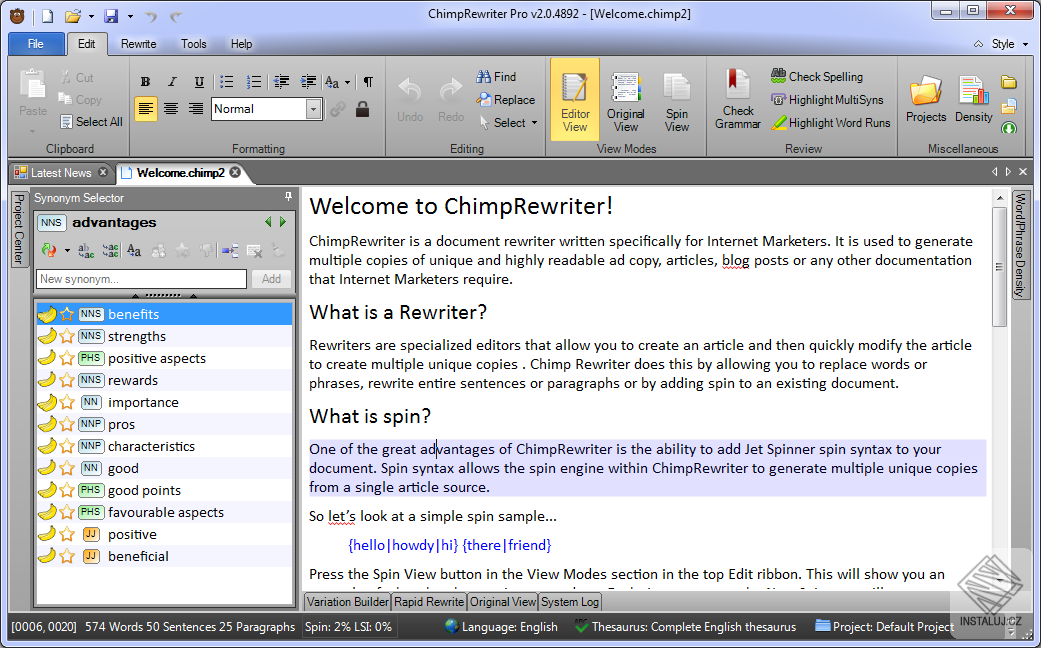The width and height of the screenshot is (1041, 648).
Task: Switch to Original View mode
Action: point(625,100)
